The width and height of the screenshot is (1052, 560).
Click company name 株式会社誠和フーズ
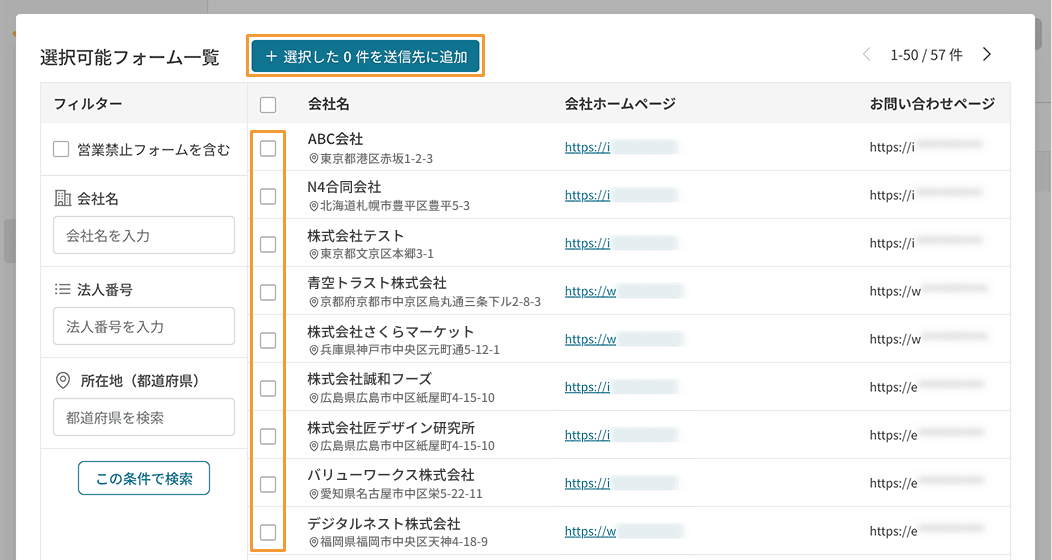(370, 379)
